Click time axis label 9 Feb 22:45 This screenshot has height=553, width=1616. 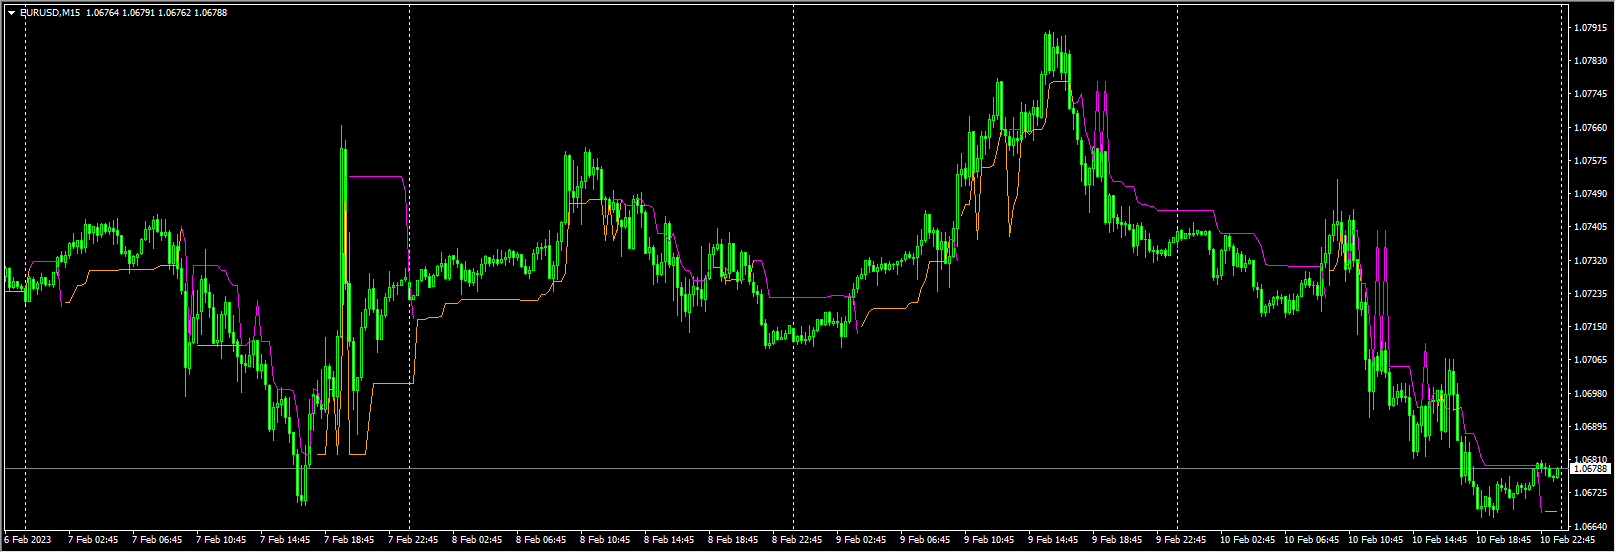point(1181,540)
